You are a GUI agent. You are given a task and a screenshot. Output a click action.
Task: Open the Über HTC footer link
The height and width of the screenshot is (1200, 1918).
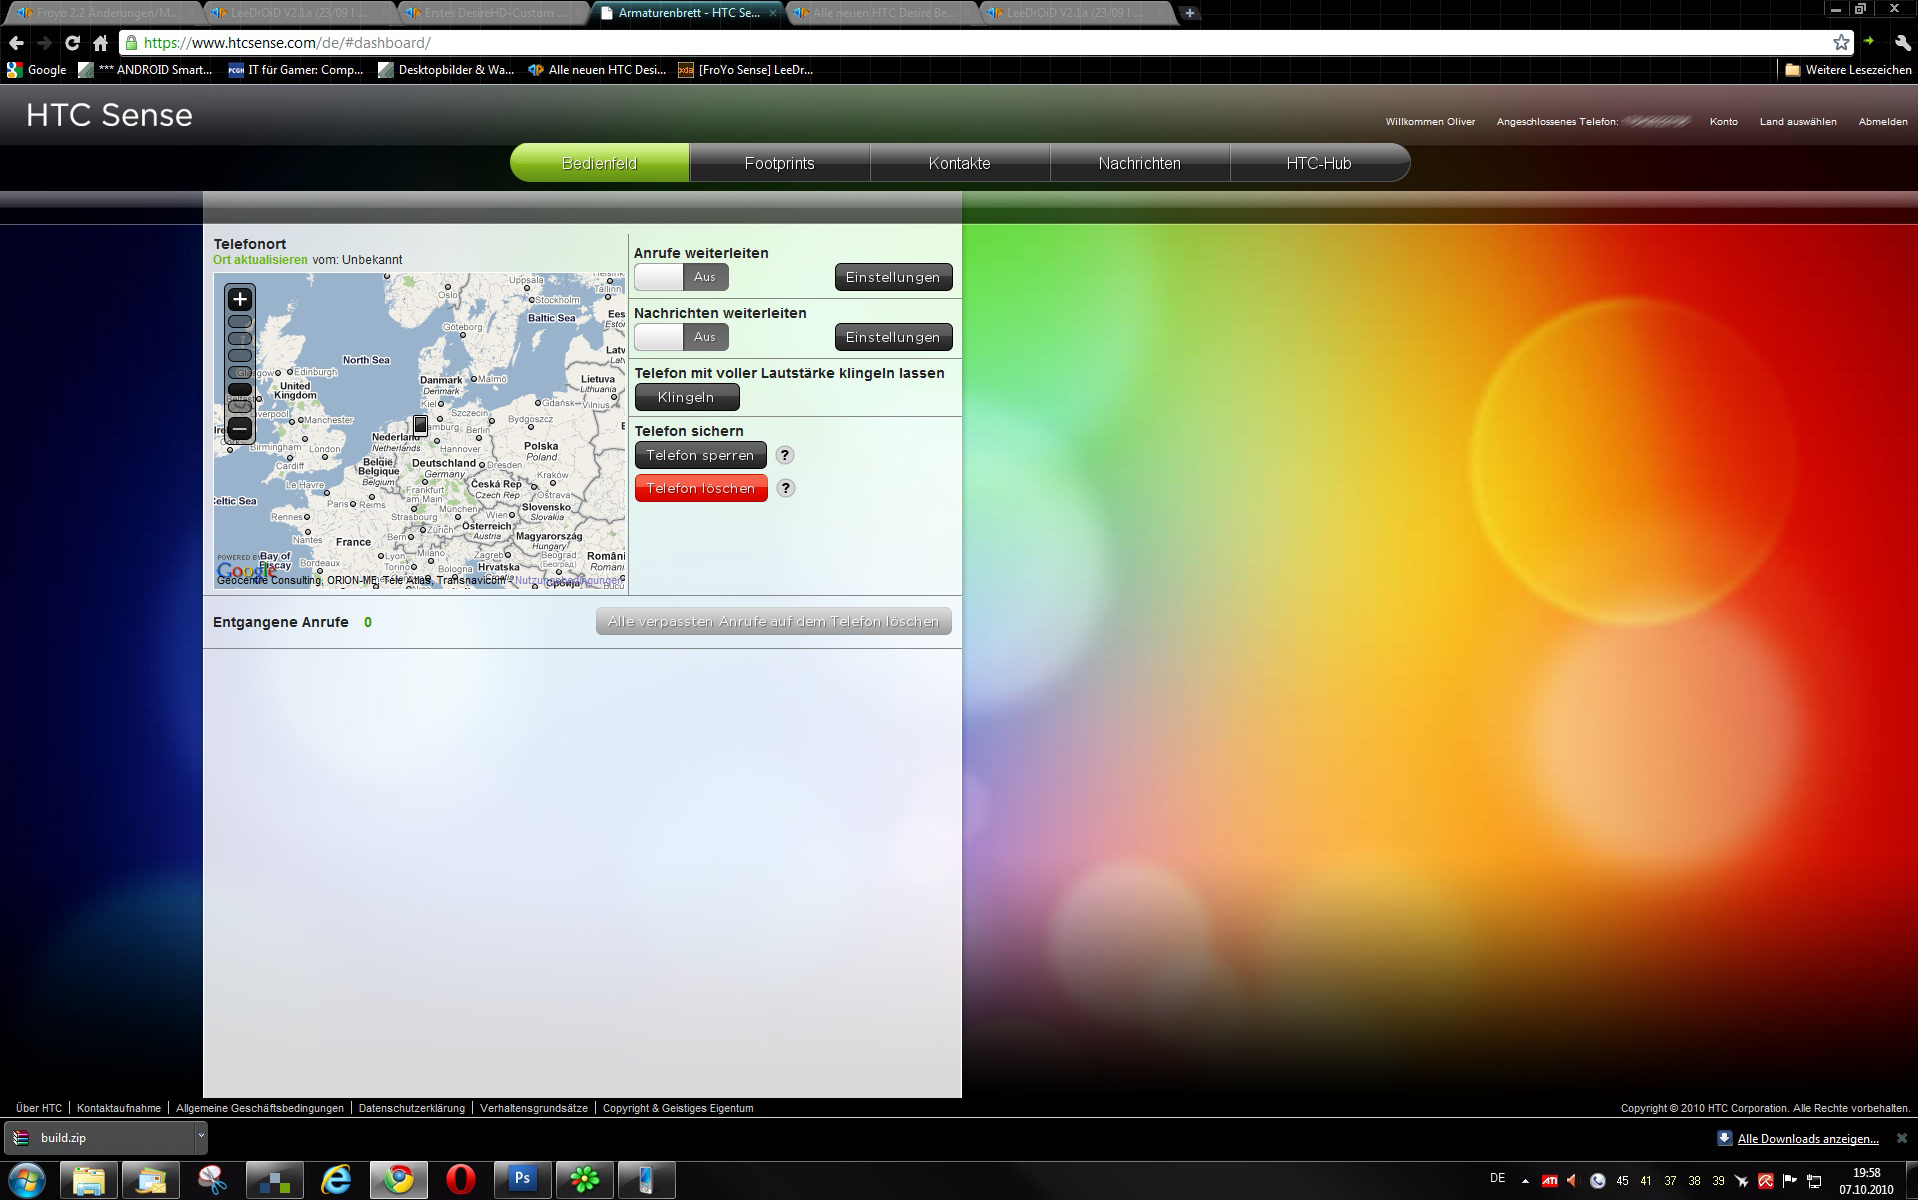tap(39, 1108)
